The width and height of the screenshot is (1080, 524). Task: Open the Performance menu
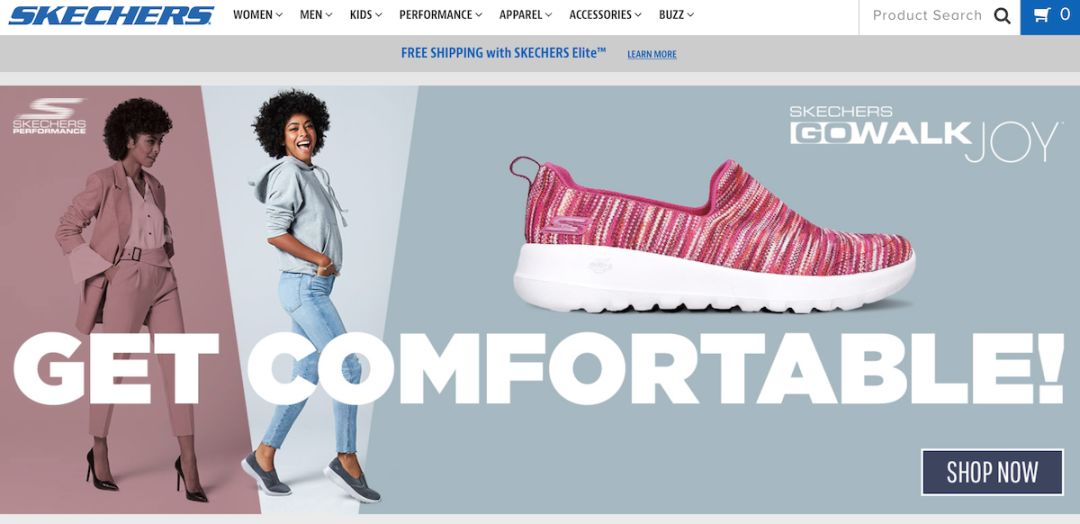tap(441, 14)
